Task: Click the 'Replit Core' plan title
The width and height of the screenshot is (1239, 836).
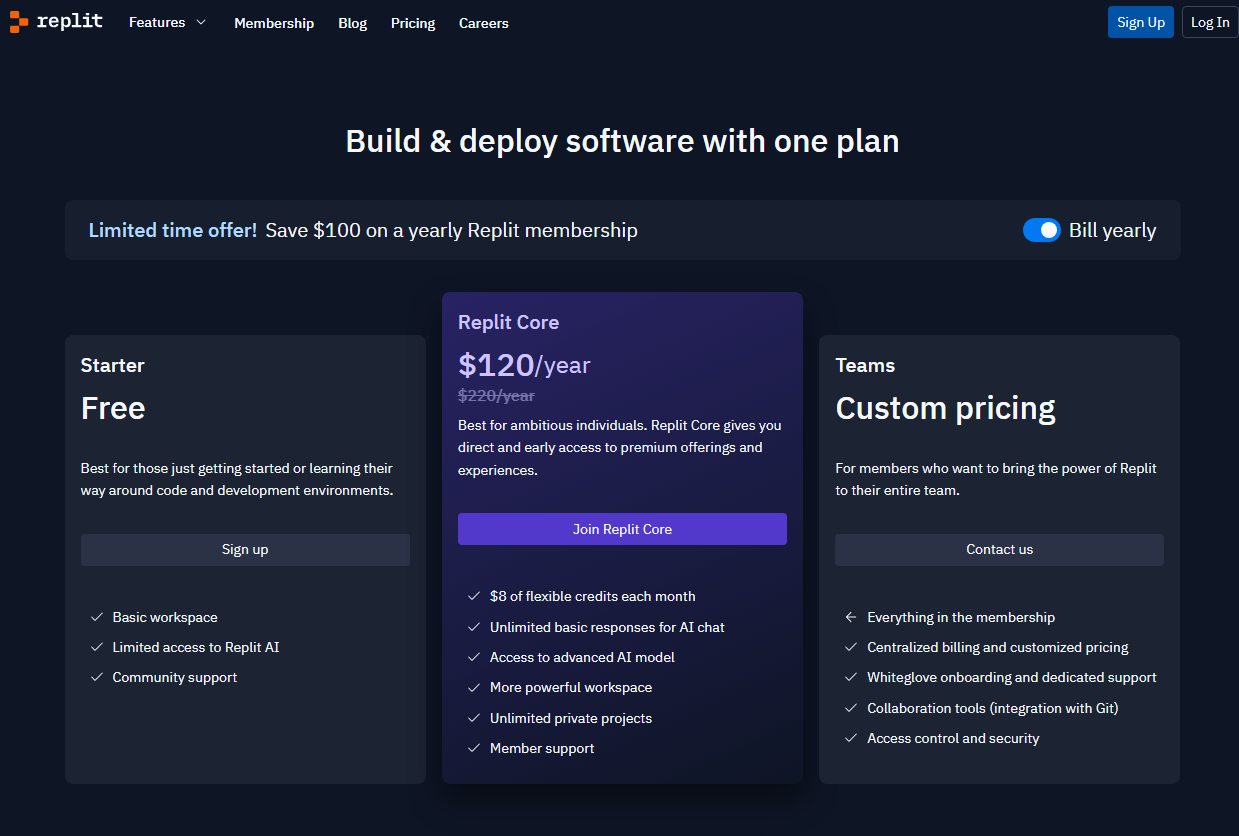Action: coord(508,322)
